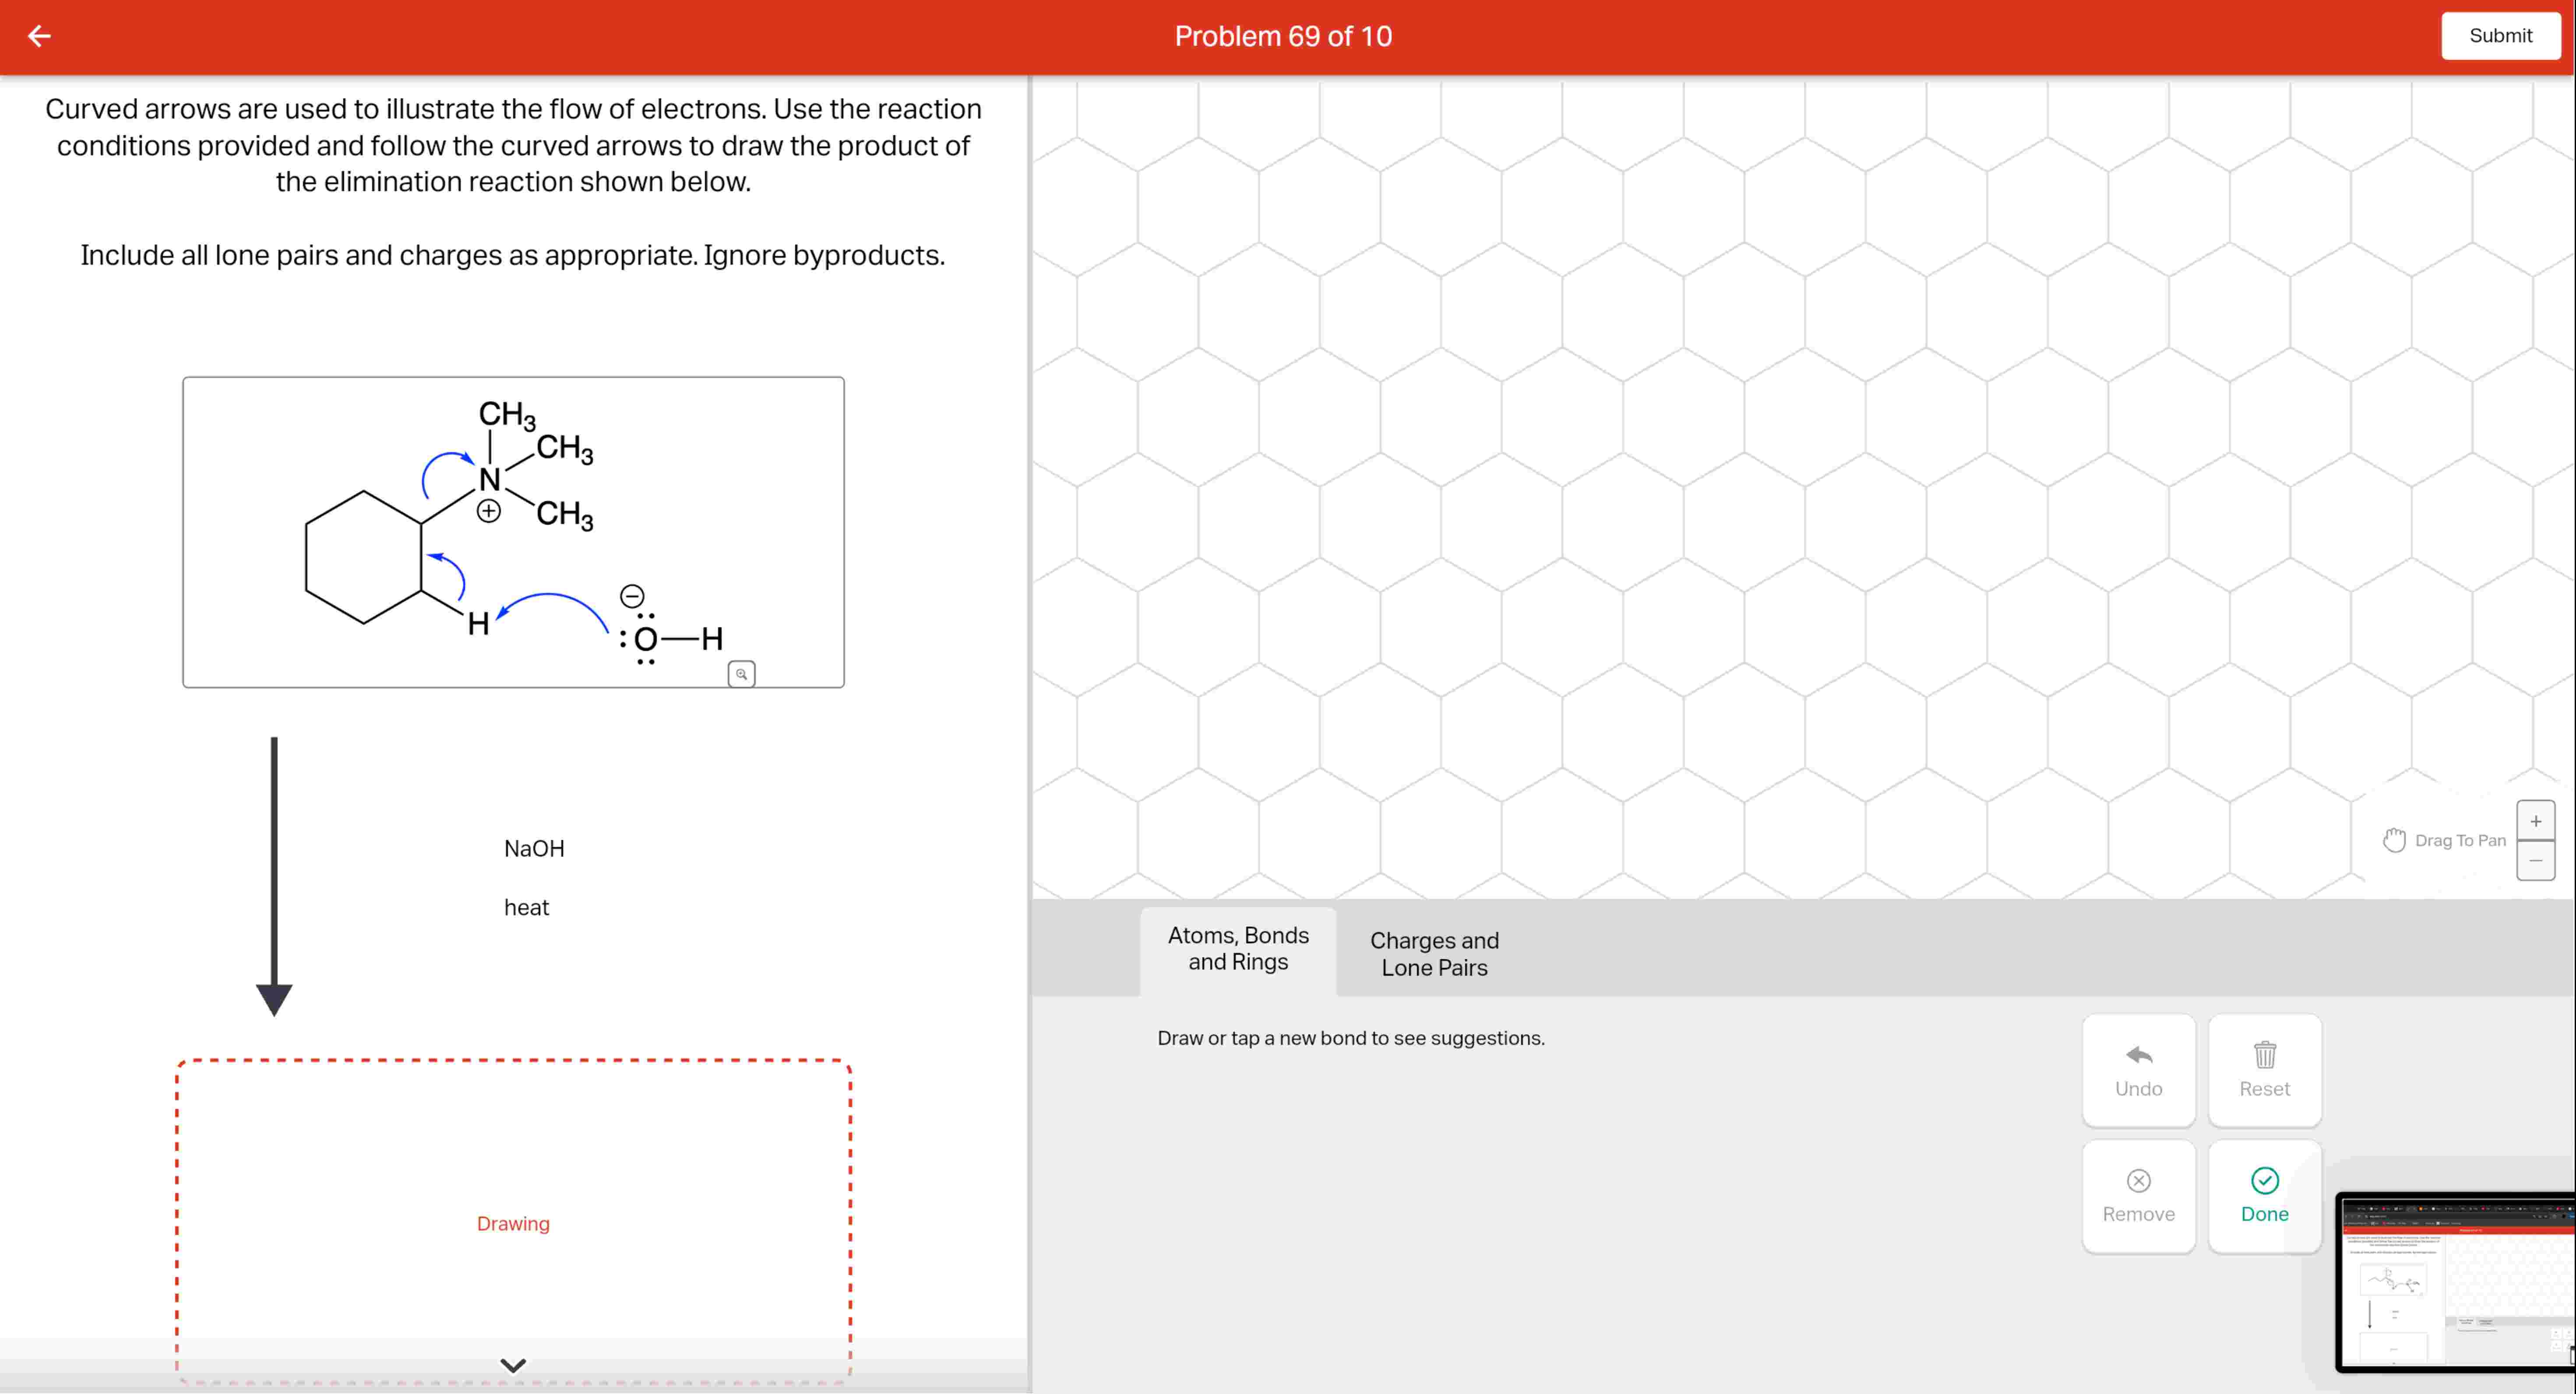
Task: Click the Drag To Pan hand icon
Action: coord(2394,840)
